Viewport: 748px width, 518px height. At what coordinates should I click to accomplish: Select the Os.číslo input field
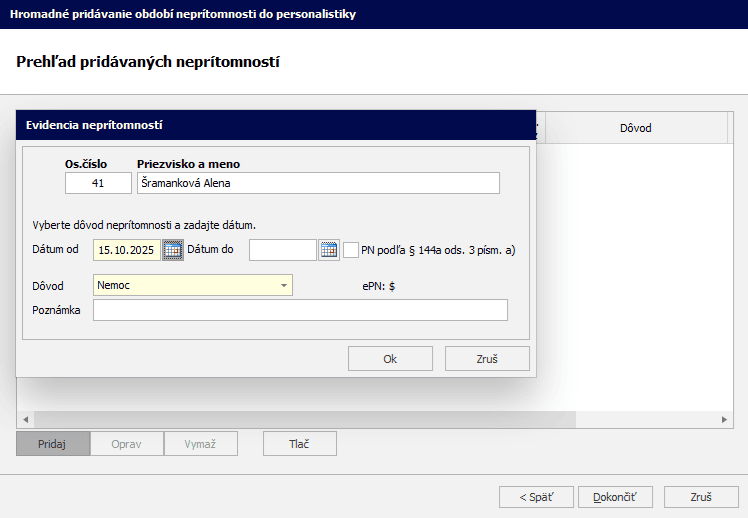[x=98, y=183]
